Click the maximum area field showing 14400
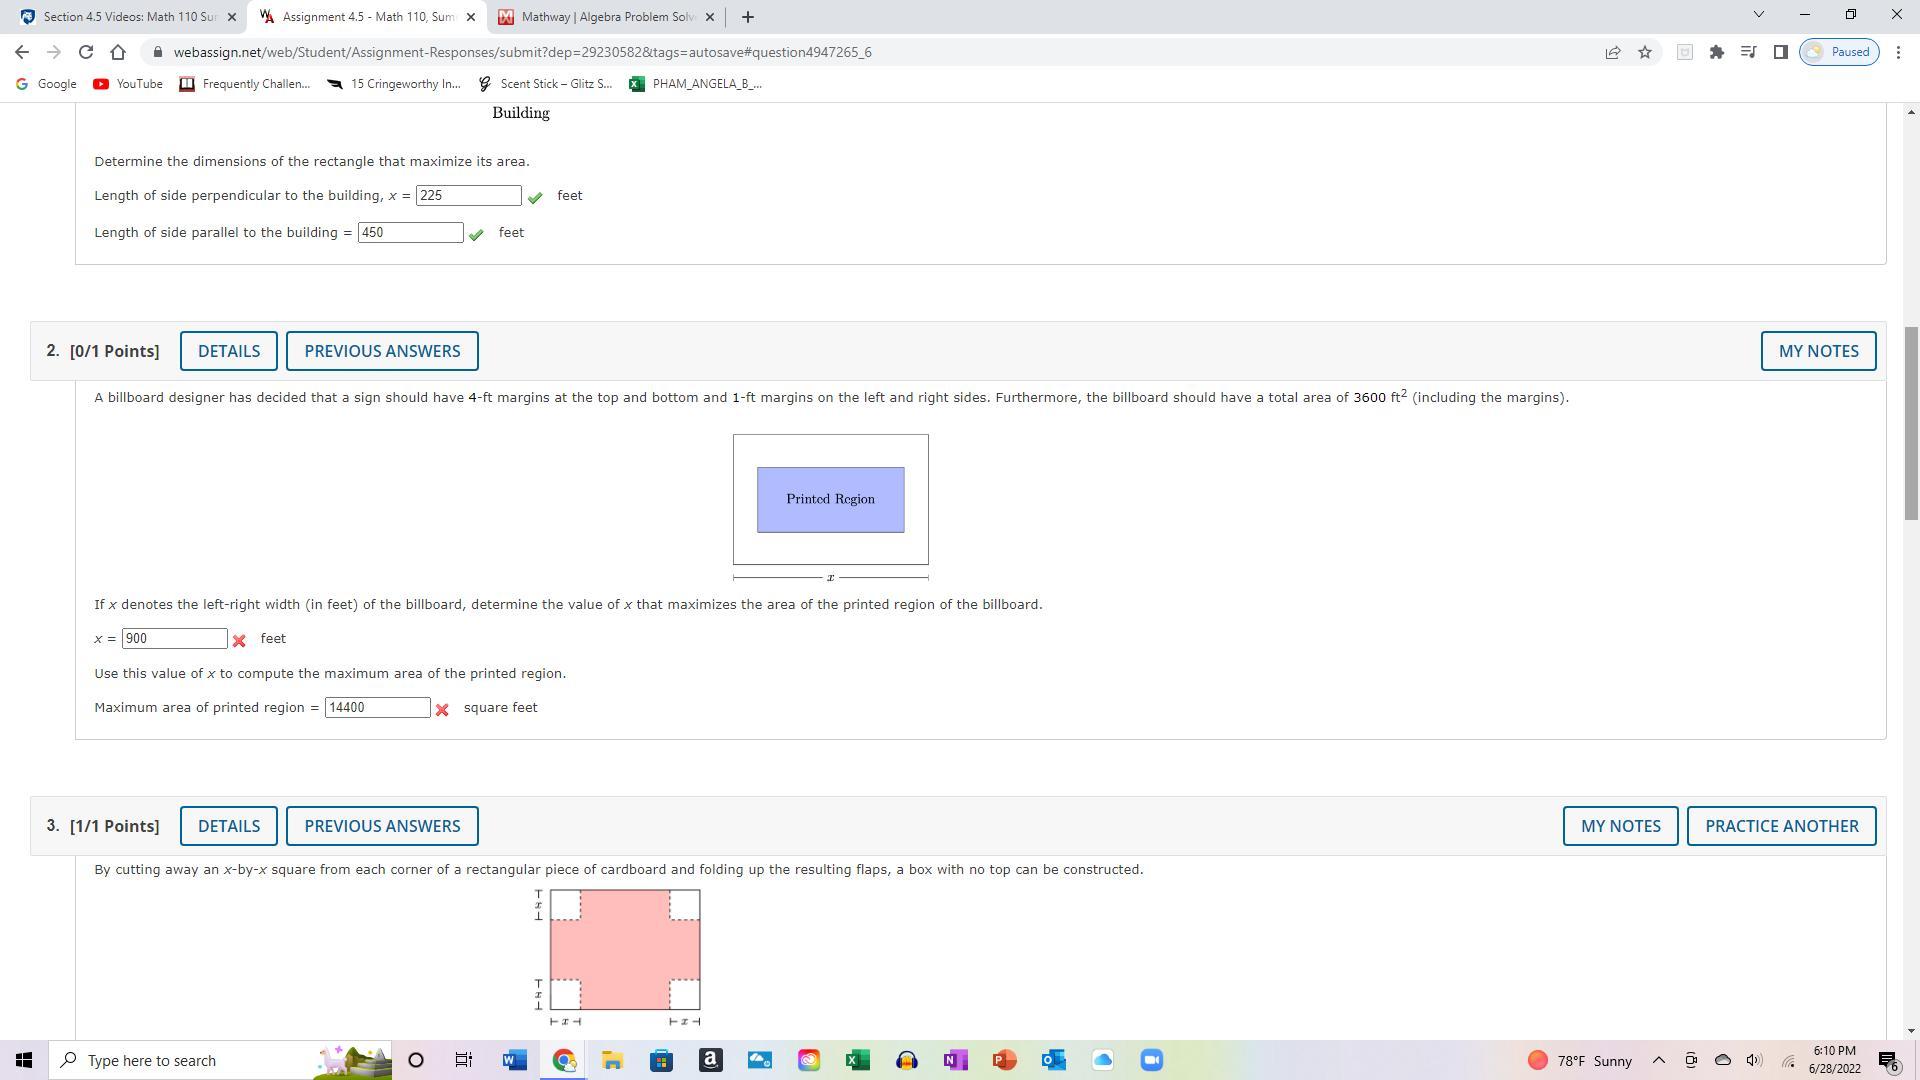The height and width of the screenshot is (1080, 1920). pyautogui.click(x=377, y=708)
